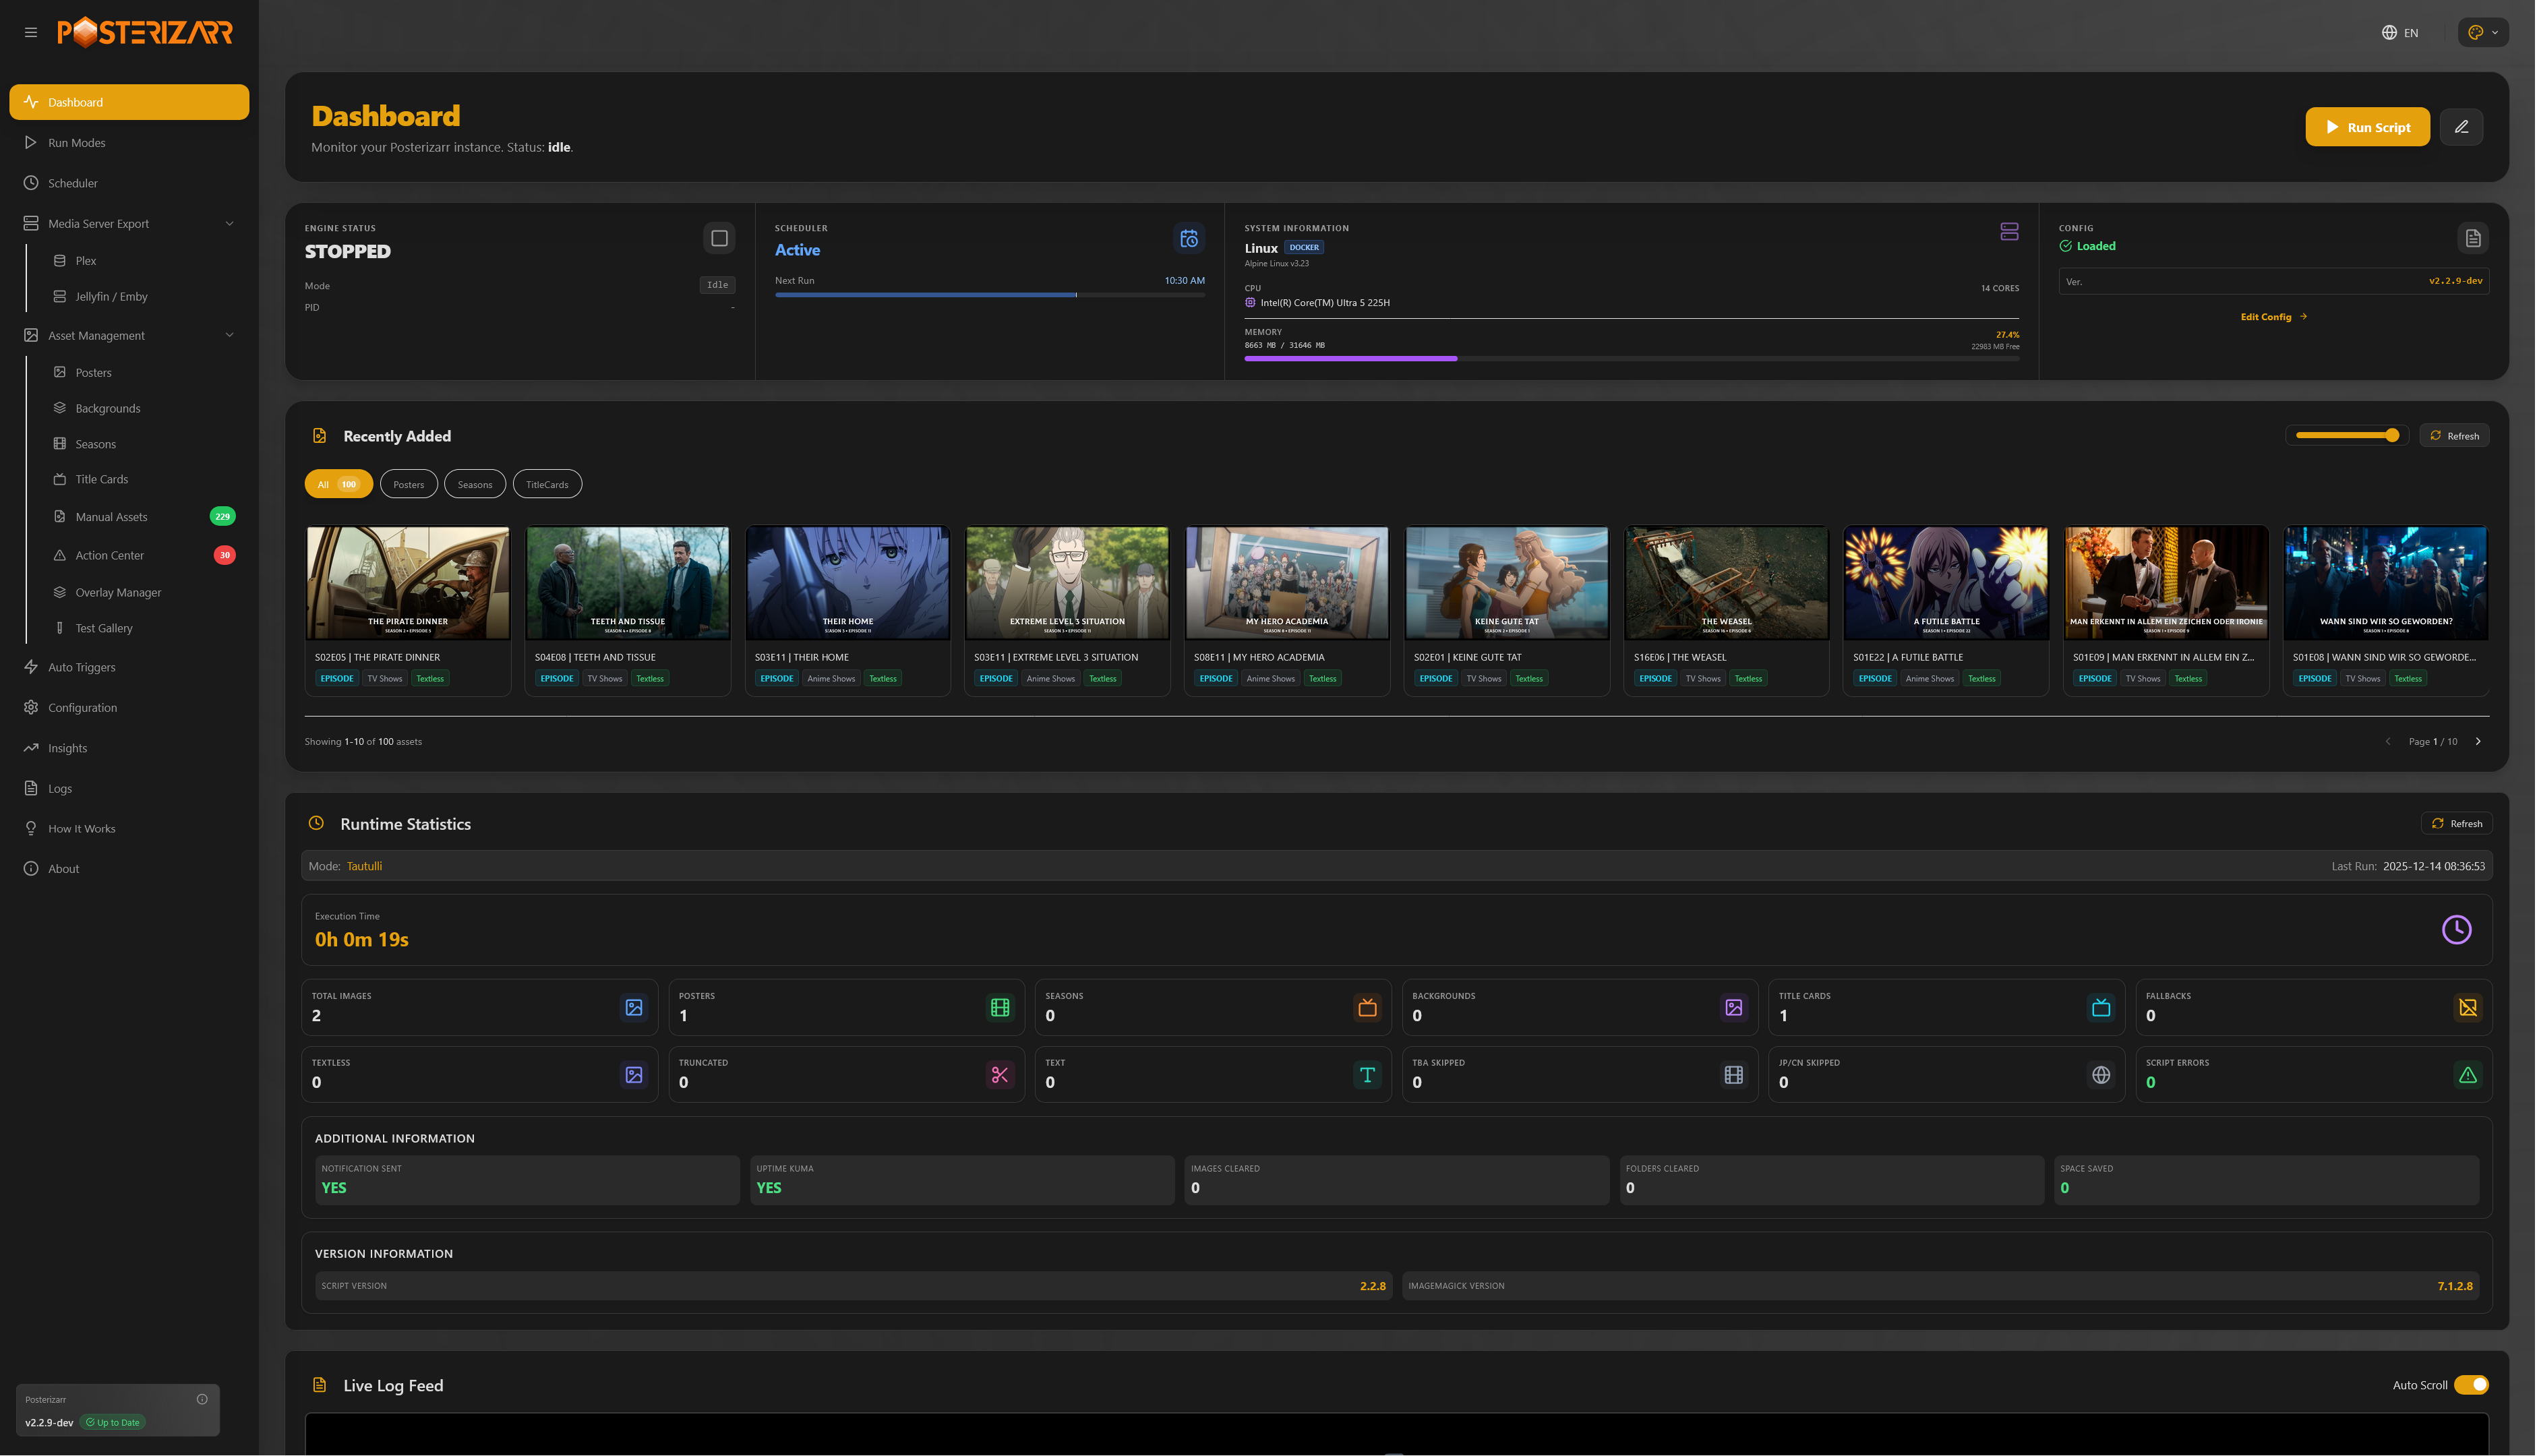Click the config document icon

click(2472, 239)
